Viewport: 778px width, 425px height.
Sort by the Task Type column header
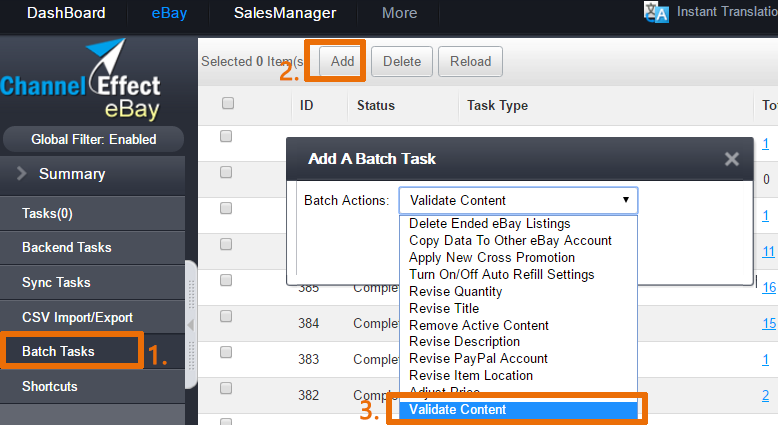point(497,106)
